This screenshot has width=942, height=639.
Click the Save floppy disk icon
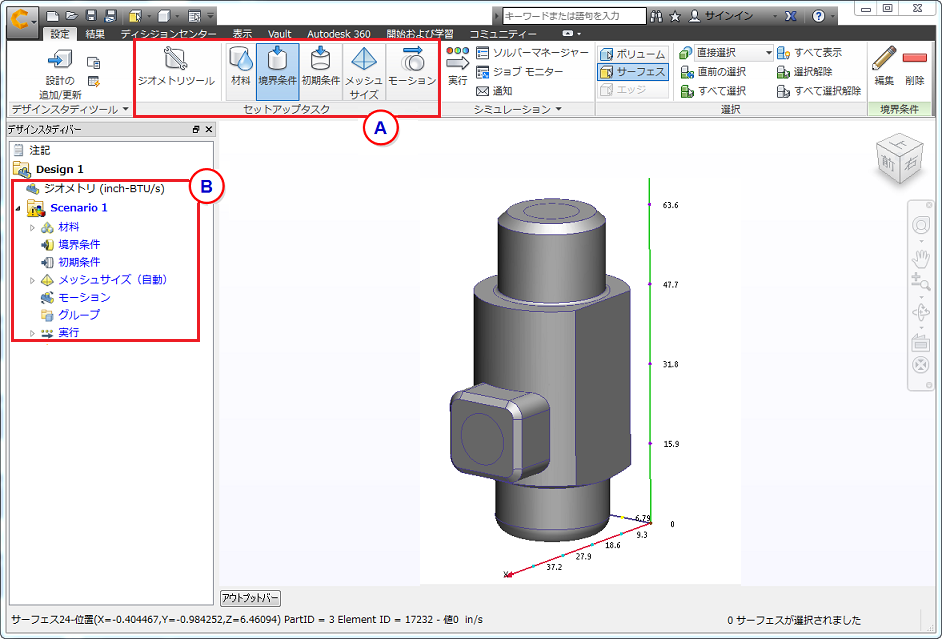pyautogui.click(x=91, y=16)
